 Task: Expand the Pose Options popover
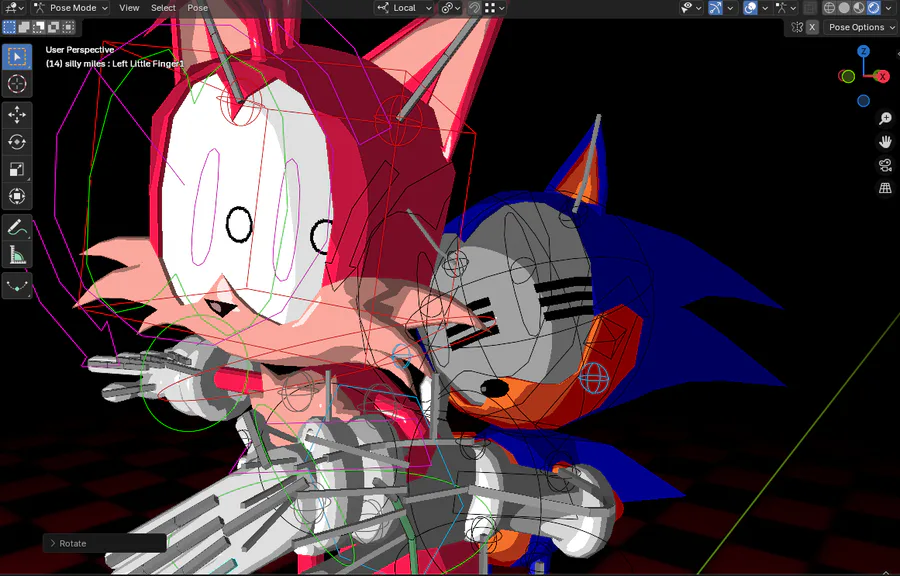pyautogui.click(x=860, y=27)
